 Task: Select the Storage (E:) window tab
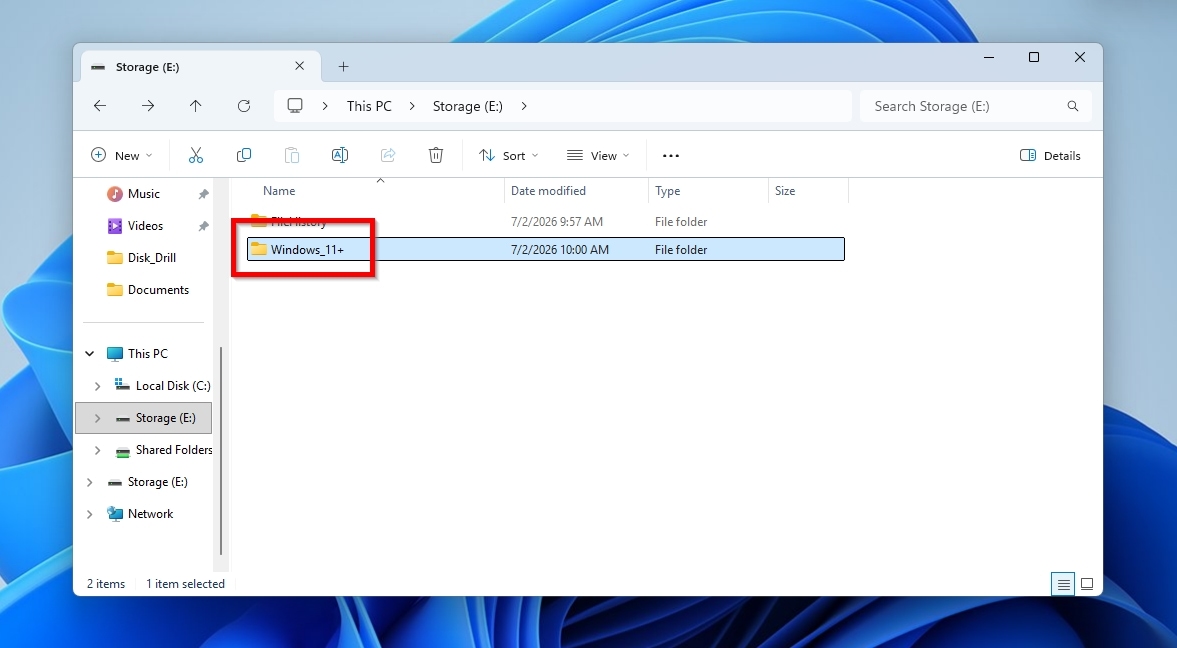click(201, 67)
